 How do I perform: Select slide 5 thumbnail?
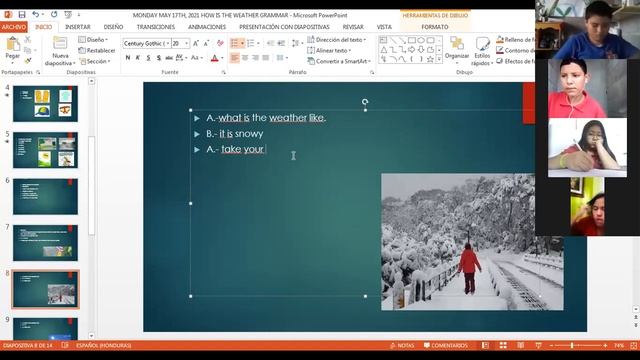[x=45, y=150]
